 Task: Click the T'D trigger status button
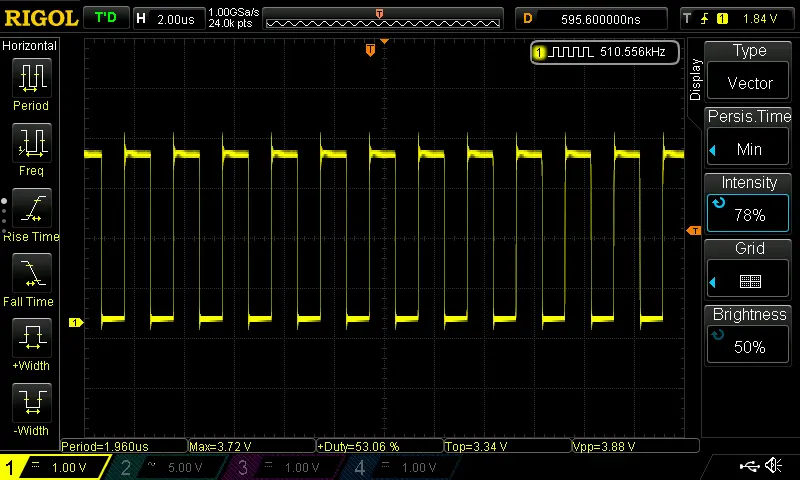pyautogui.click(x=104, y=18)
